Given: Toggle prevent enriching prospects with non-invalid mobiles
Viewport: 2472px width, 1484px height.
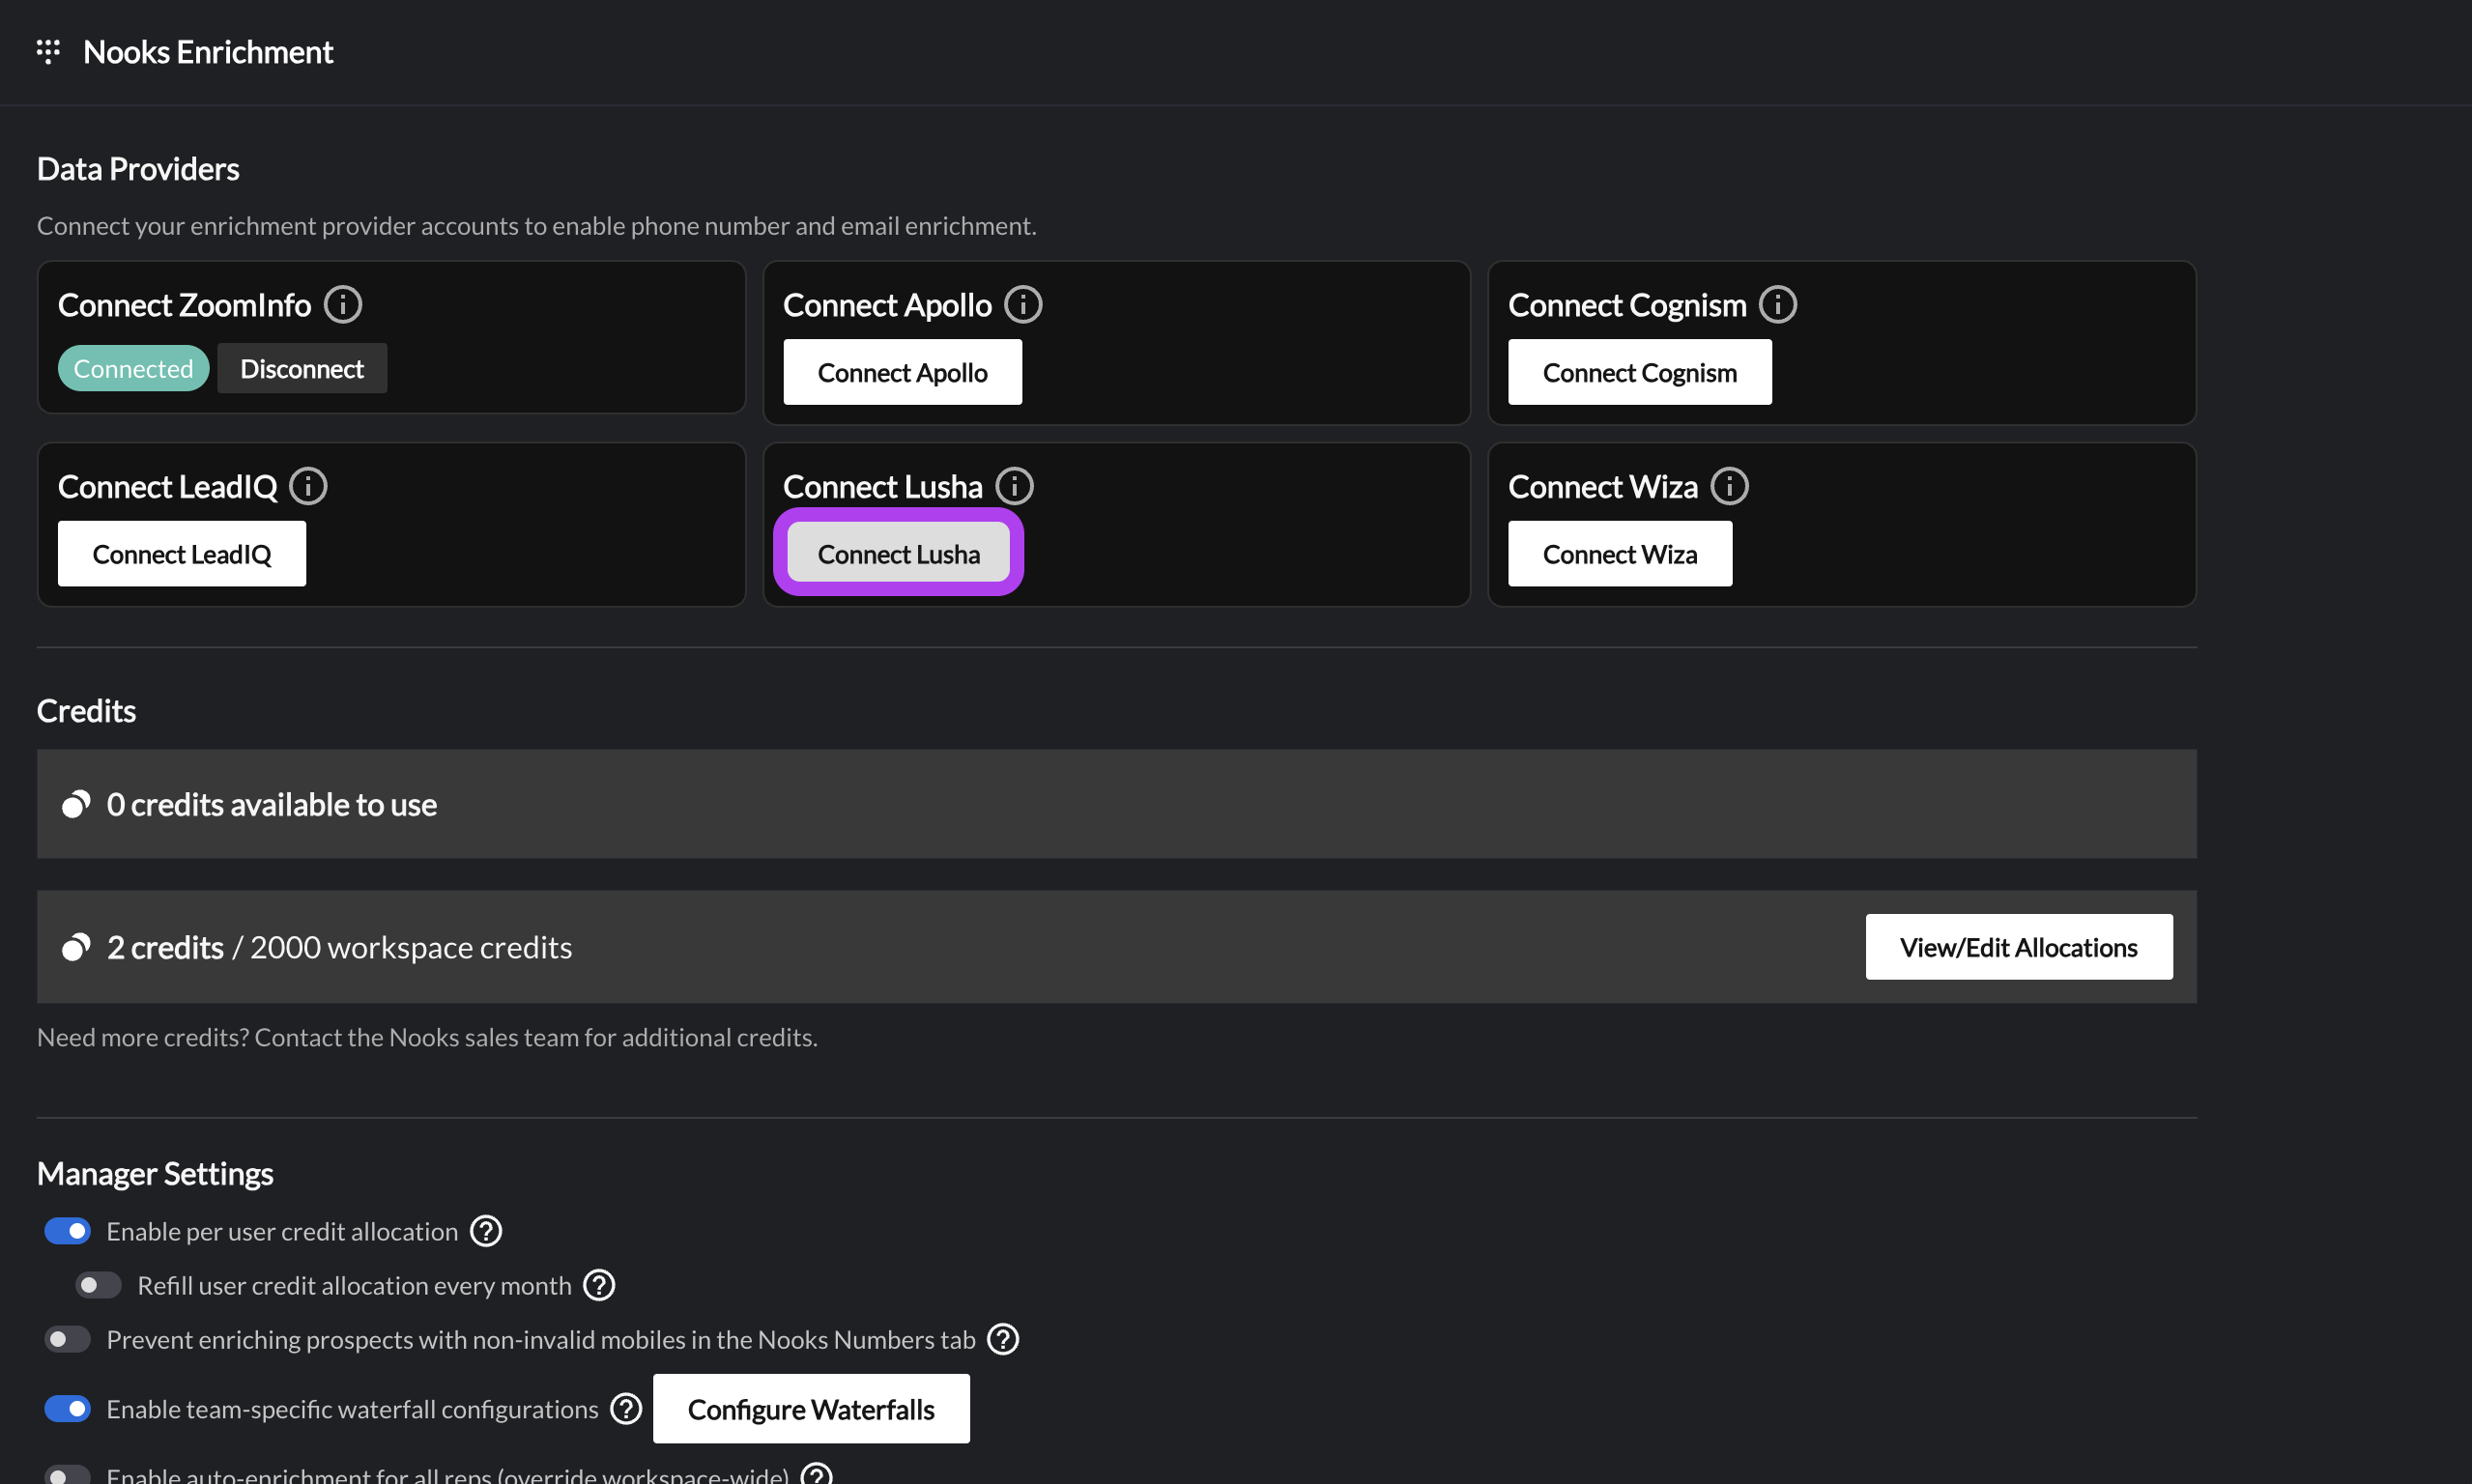Looking at the screenshot, I should click(67, 1339).
